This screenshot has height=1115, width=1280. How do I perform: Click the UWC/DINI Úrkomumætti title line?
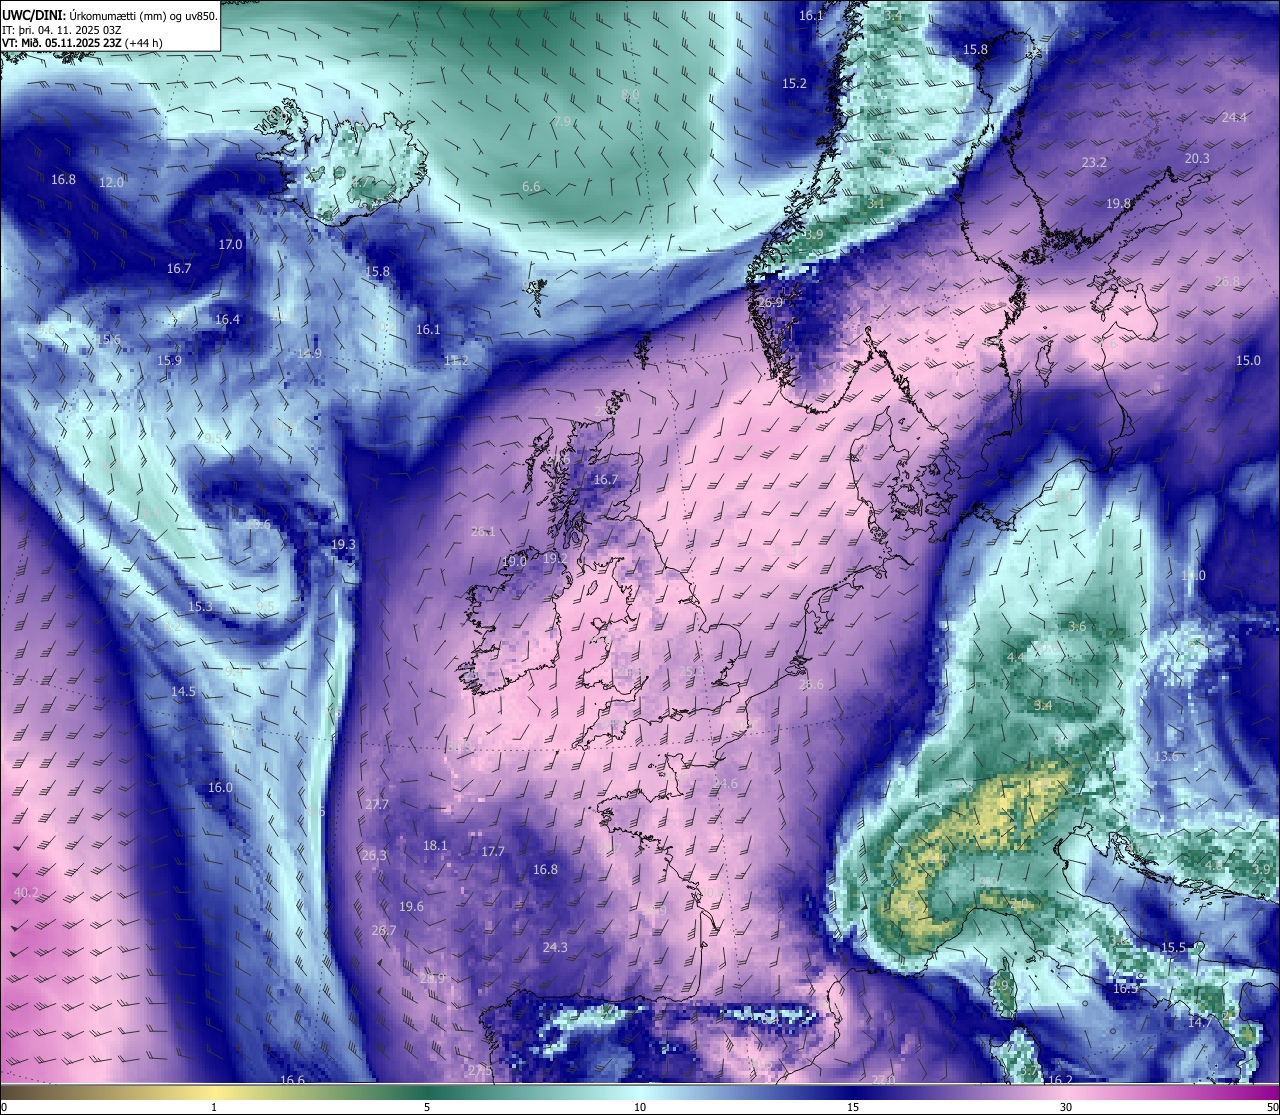(109, 15)
